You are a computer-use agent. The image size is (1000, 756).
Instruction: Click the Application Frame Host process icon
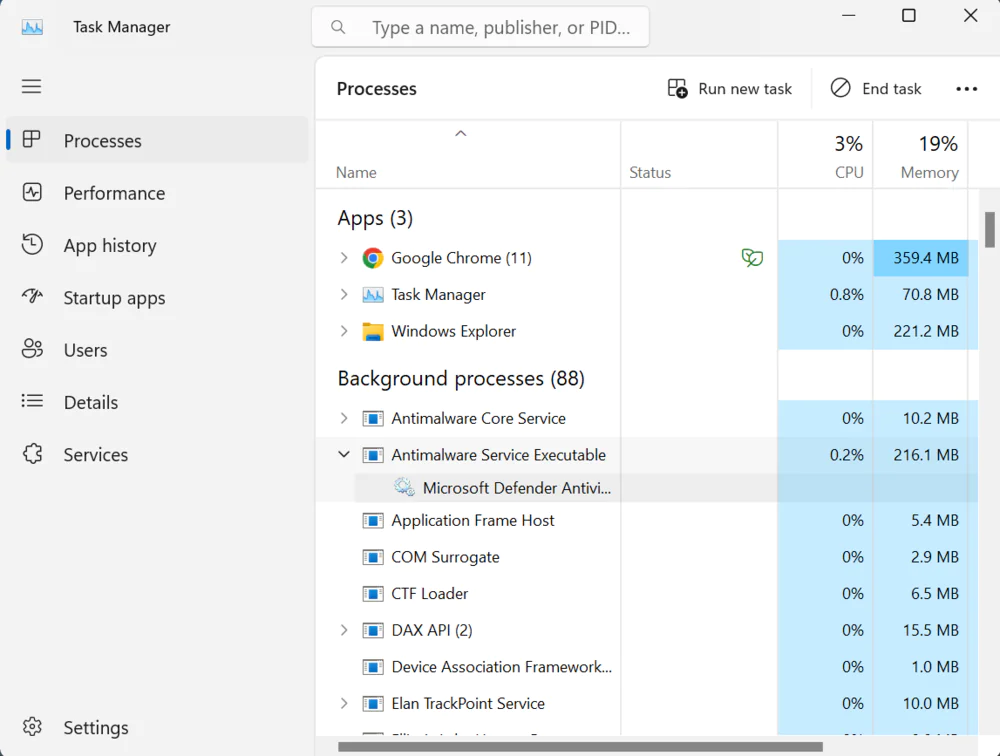pos(373,521)
